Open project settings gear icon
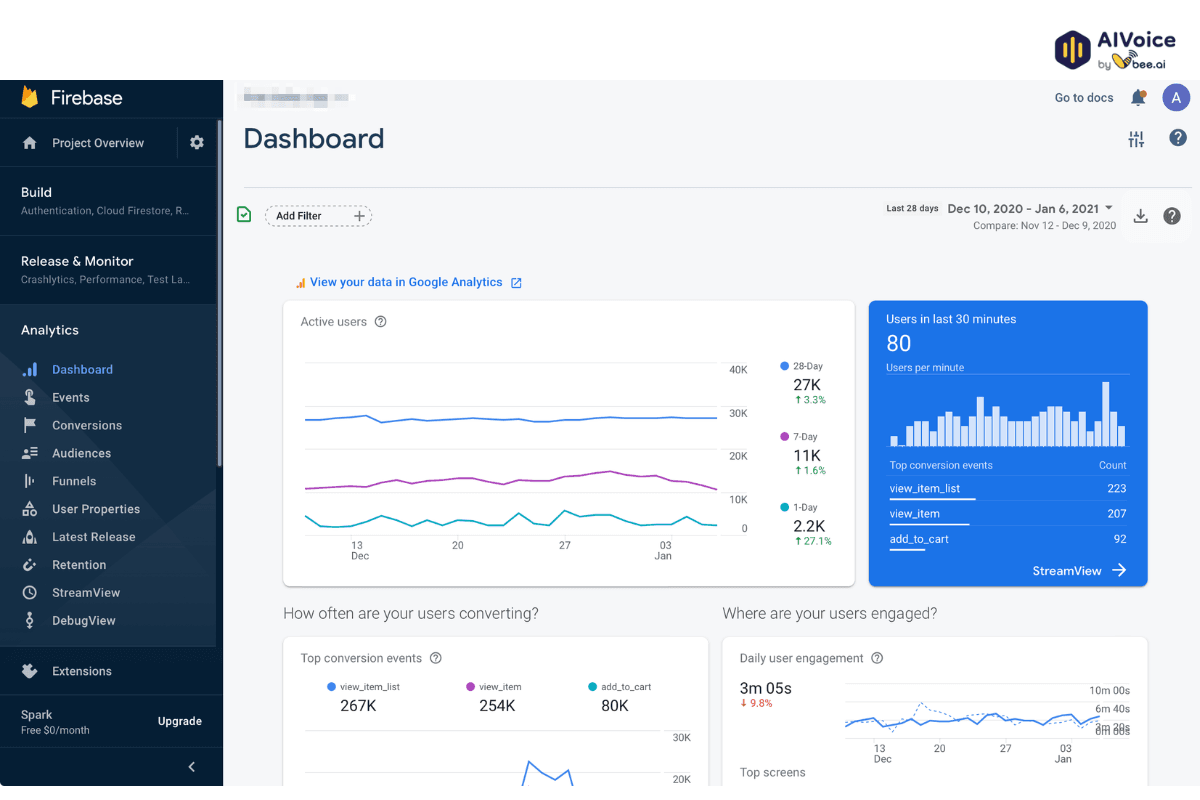The height and width of the screenshot is (800, 1200). (197, 142)
